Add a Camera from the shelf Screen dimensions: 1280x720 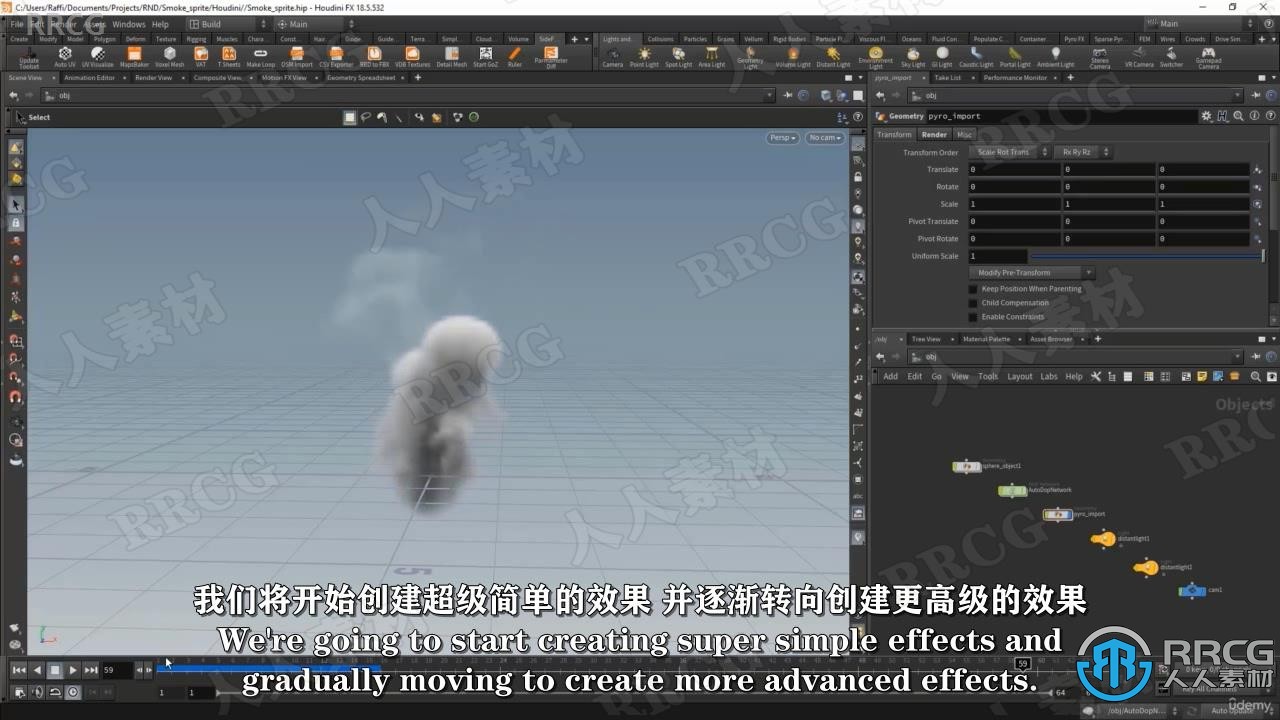point(612,57)
